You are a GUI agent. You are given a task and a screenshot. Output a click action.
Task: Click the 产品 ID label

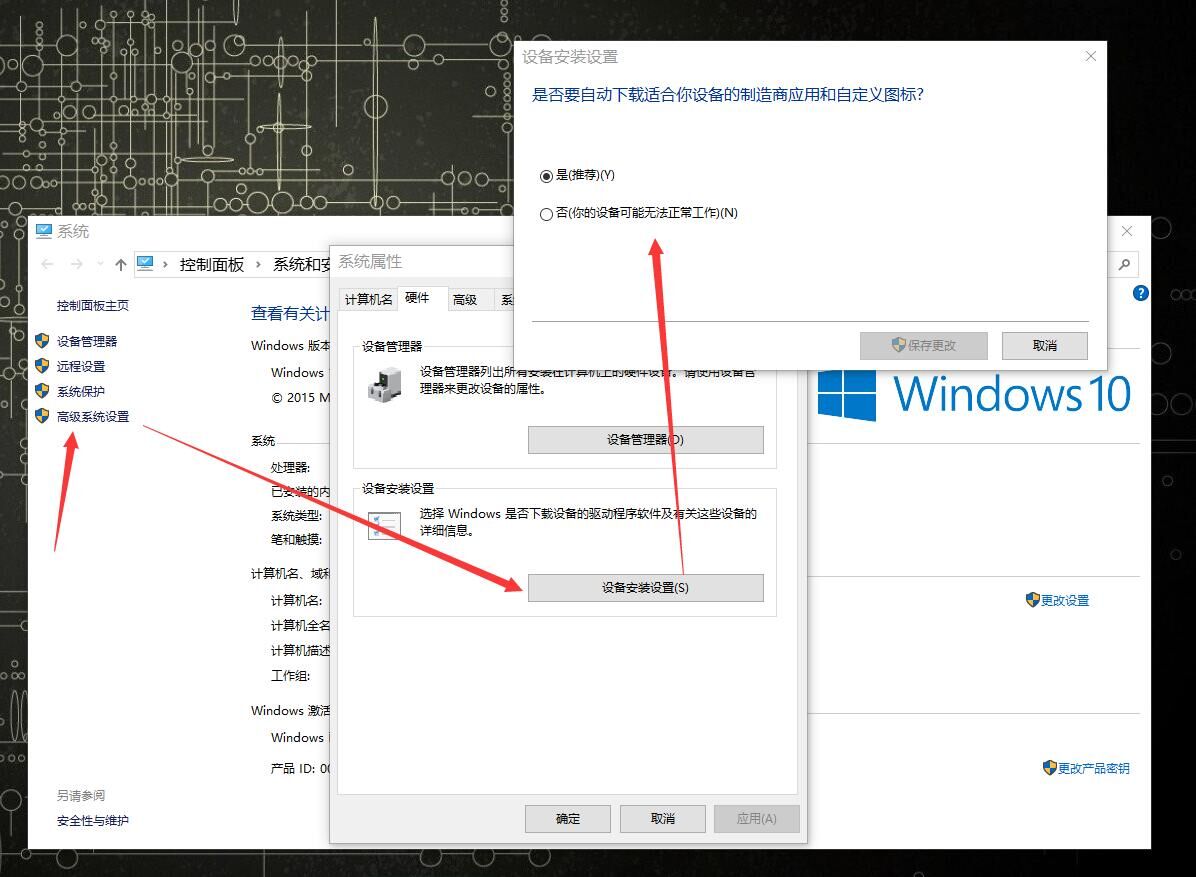294,769
